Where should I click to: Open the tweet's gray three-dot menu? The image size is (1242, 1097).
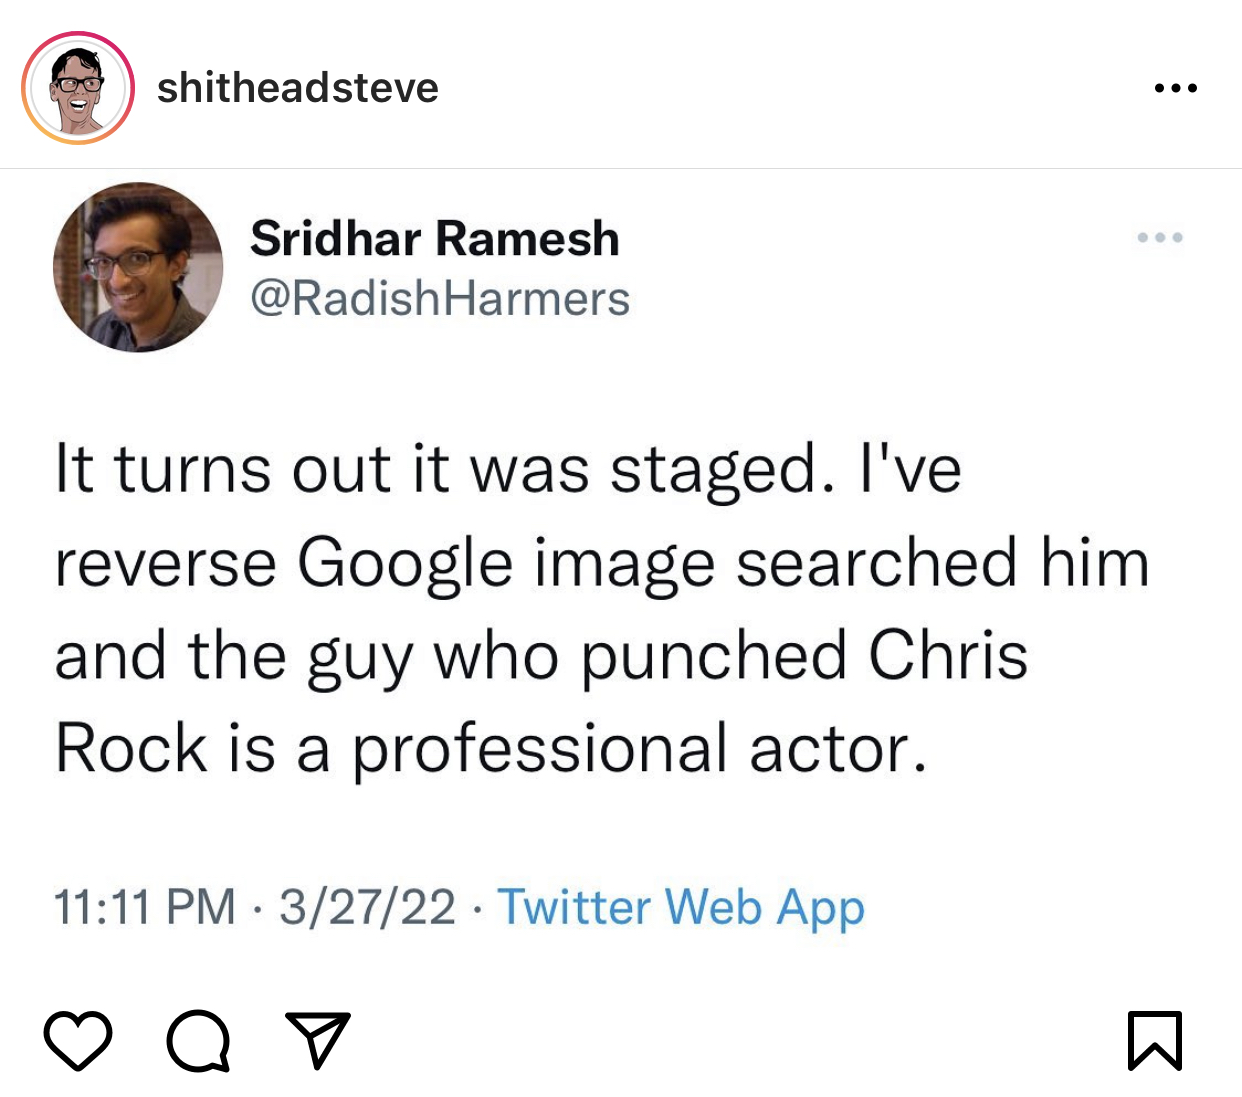coord(1160,238)
